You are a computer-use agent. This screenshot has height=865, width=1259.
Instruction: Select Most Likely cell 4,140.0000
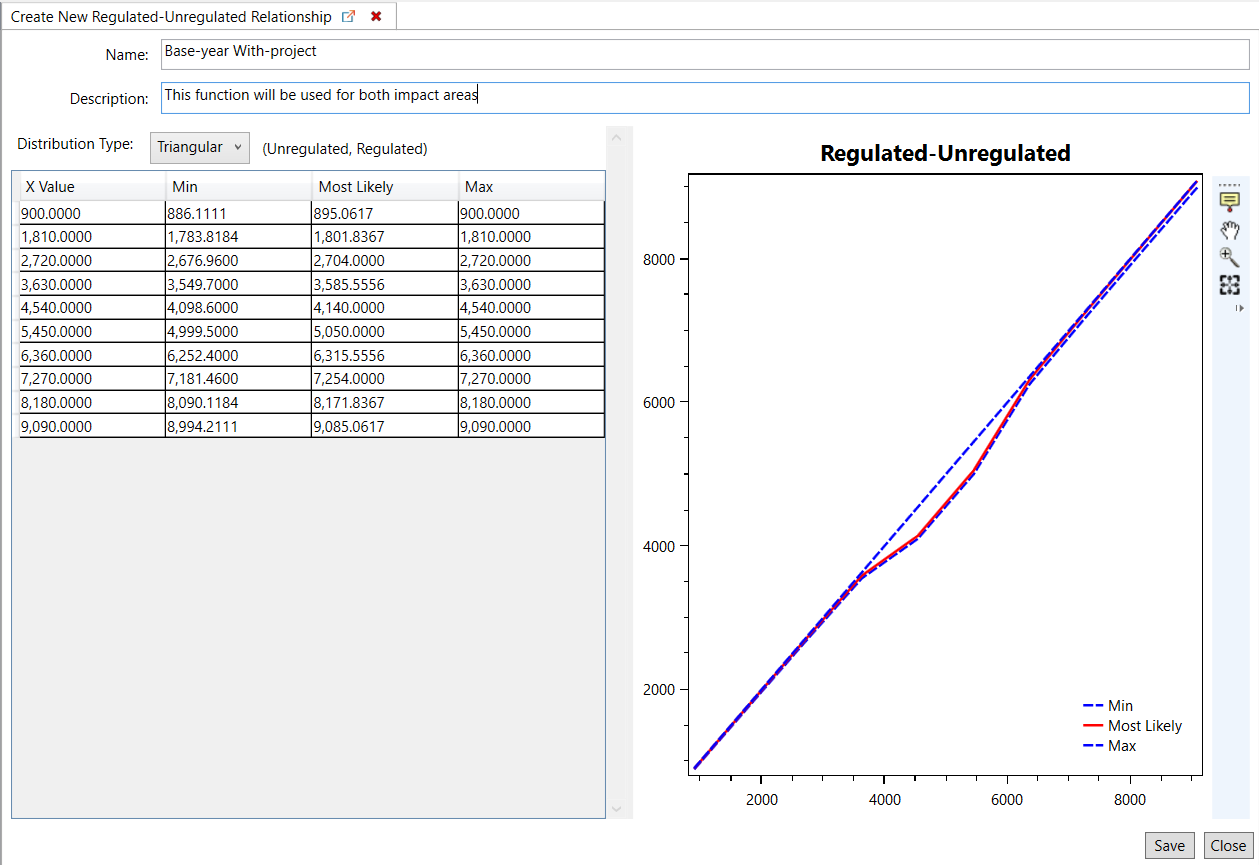tap(385, 308)
